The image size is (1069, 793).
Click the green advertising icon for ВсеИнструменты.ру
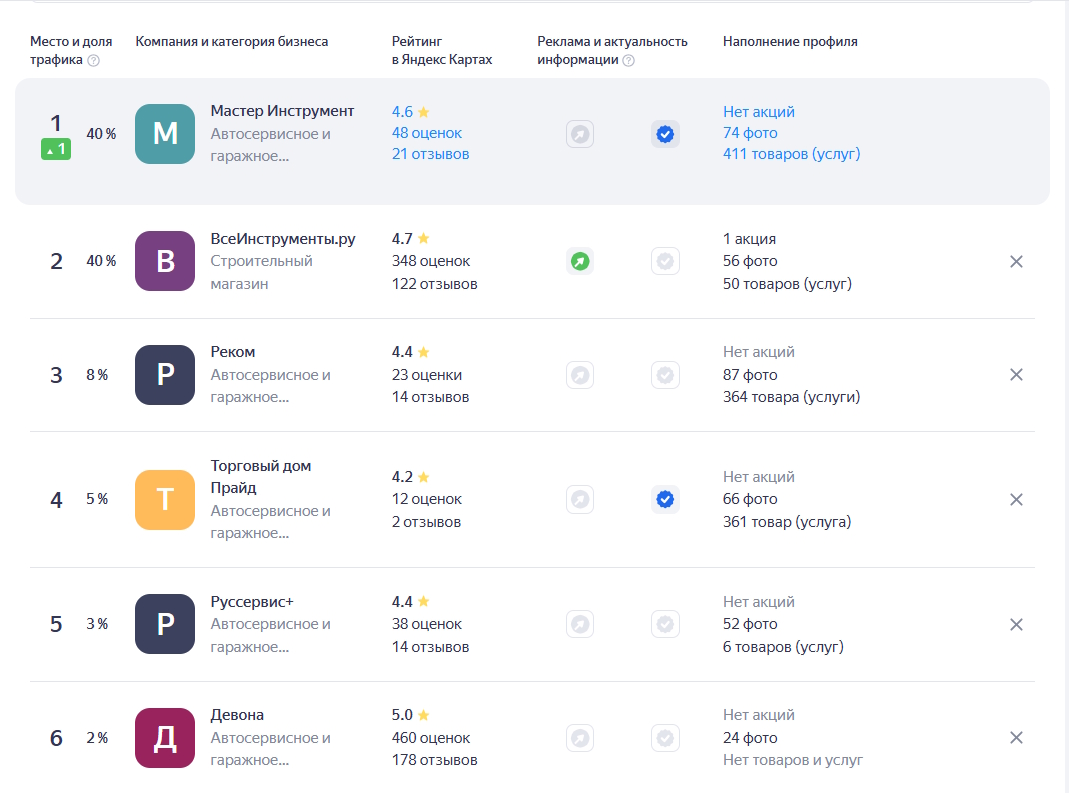pyautogui.click(x=580, y=261)
